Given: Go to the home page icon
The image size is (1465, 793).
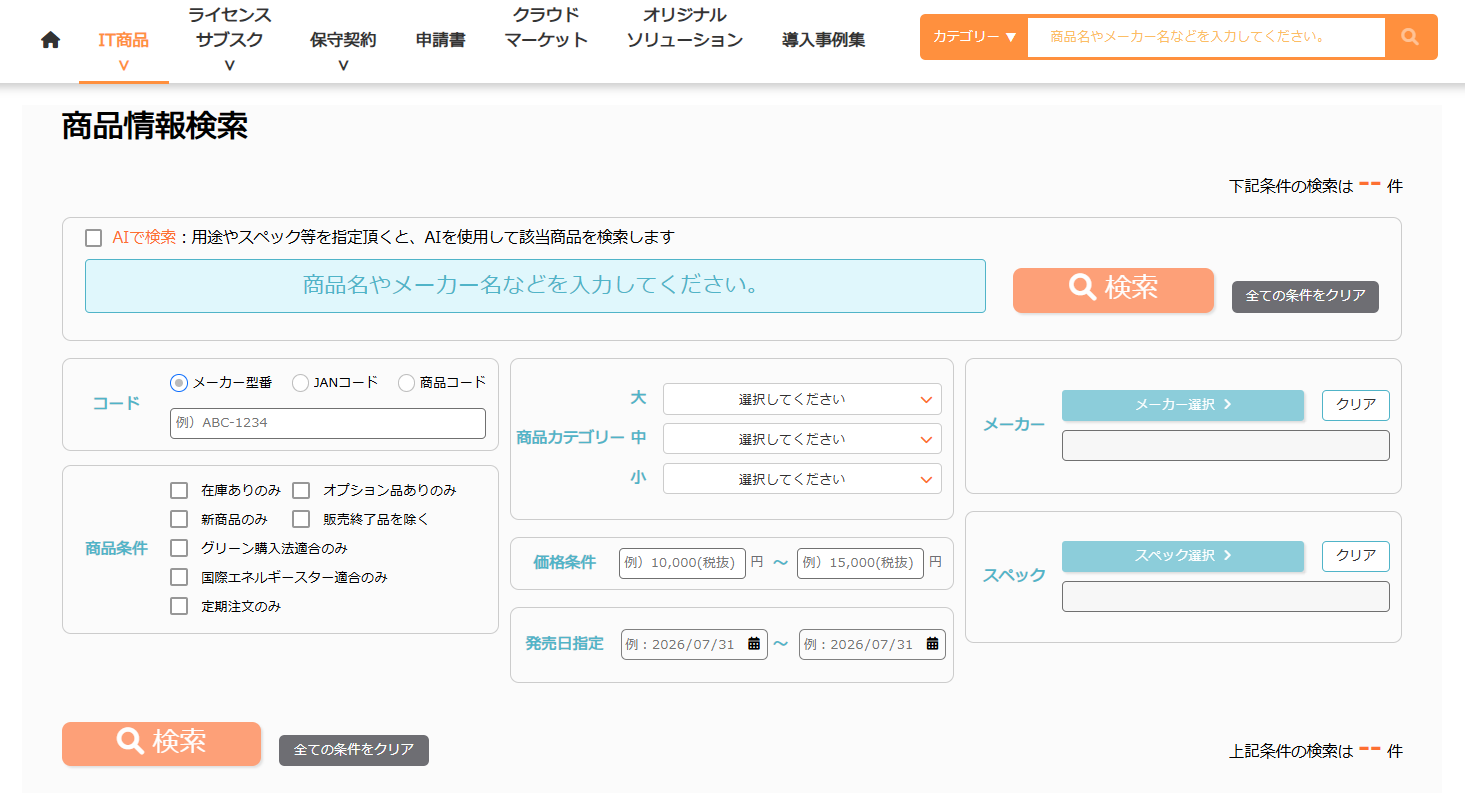Looking at the screenshot, I should (x=50, y=40).
